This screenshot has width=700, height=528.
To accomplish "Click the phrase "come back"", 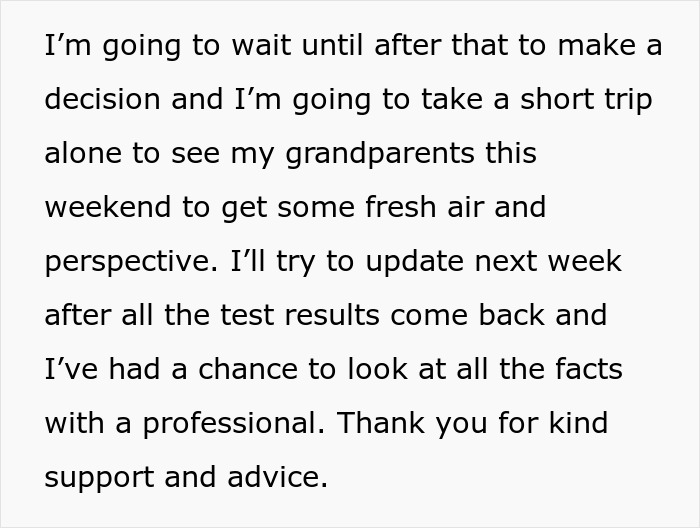I will pyautogui.click(x=481, y=316).
